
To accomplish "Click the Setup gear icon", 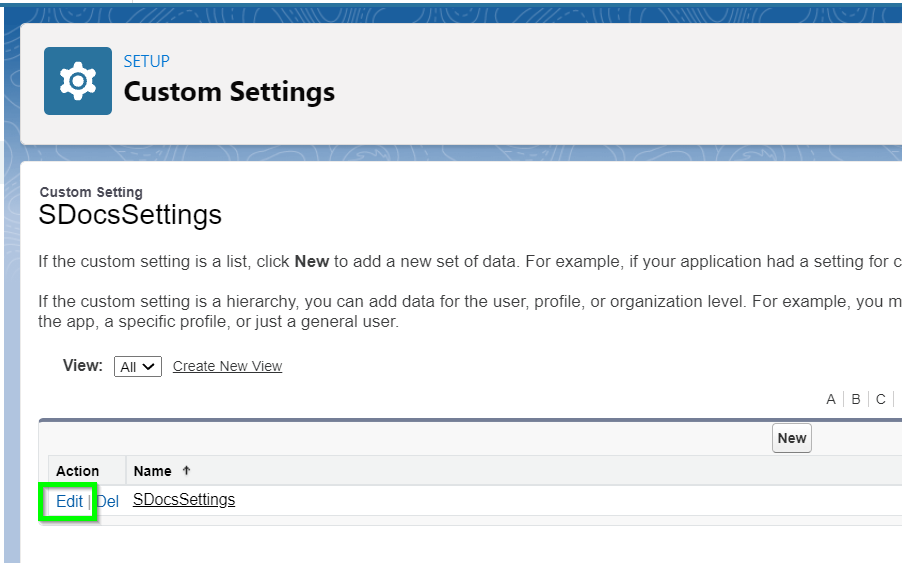I will pyautogui.click(x=78, y=81).
